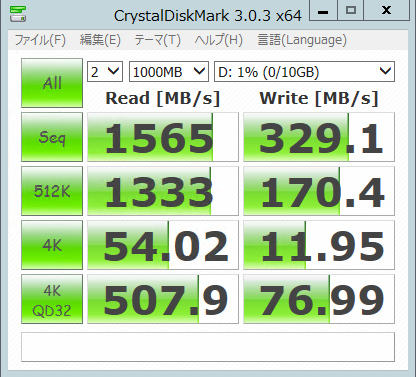Click the Read [MB/s] column header
This screenshot has height=377, width=416.
pos(163,98)
